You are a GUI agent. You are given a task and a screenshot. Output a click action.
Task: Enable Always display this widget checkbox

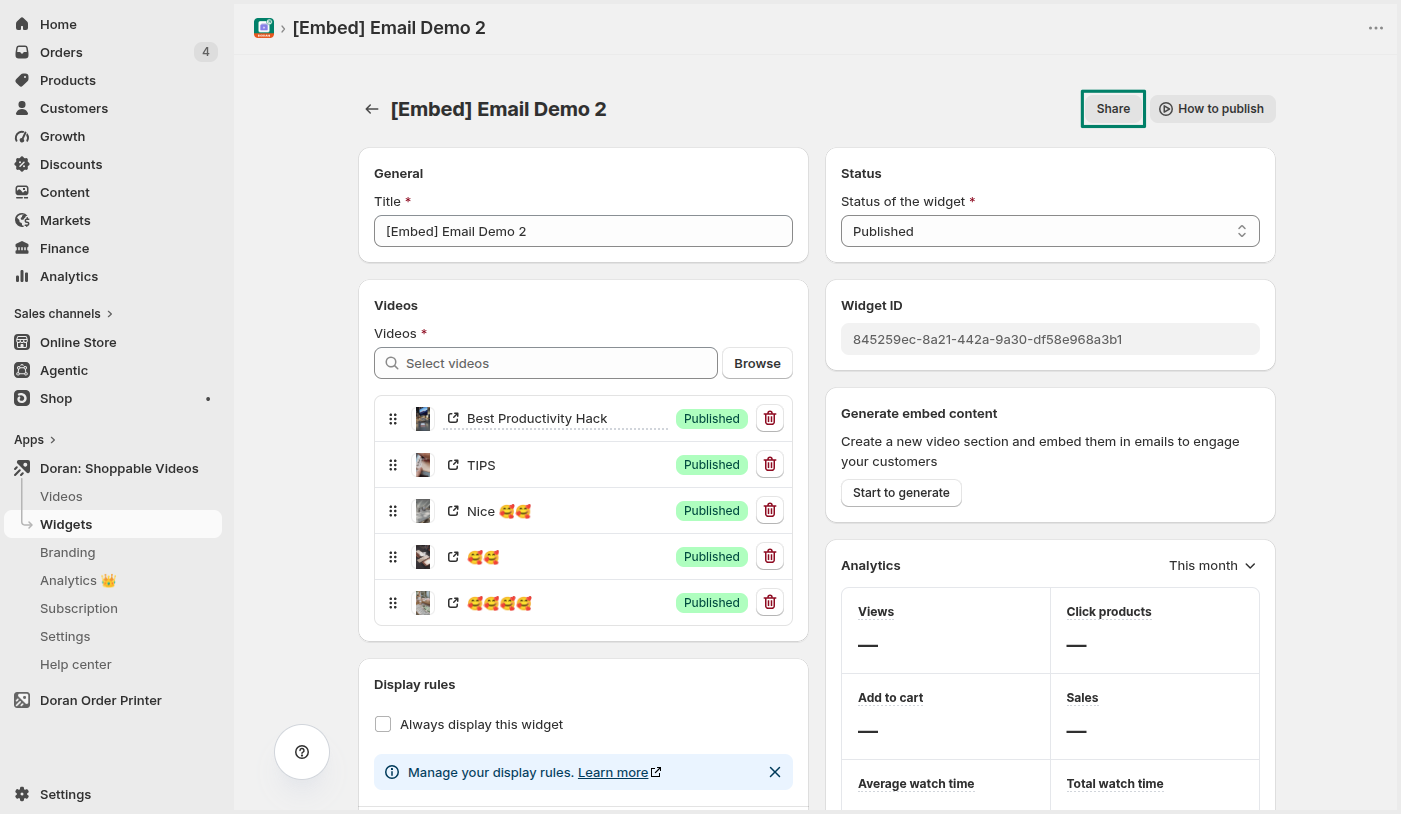point(383,724)
